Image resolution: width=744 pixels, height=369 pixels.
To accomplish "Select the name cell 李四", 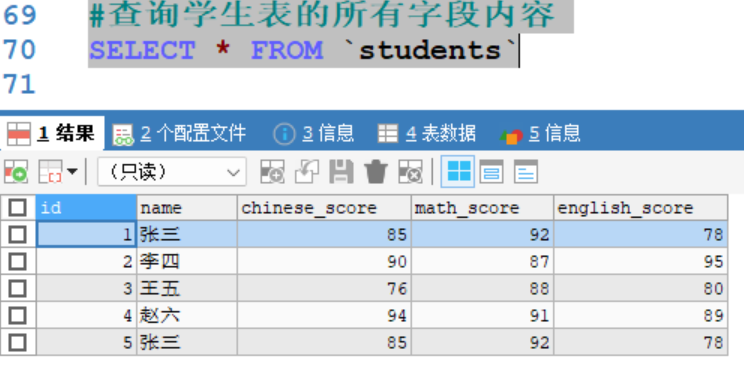I will (x=187, y=261).
